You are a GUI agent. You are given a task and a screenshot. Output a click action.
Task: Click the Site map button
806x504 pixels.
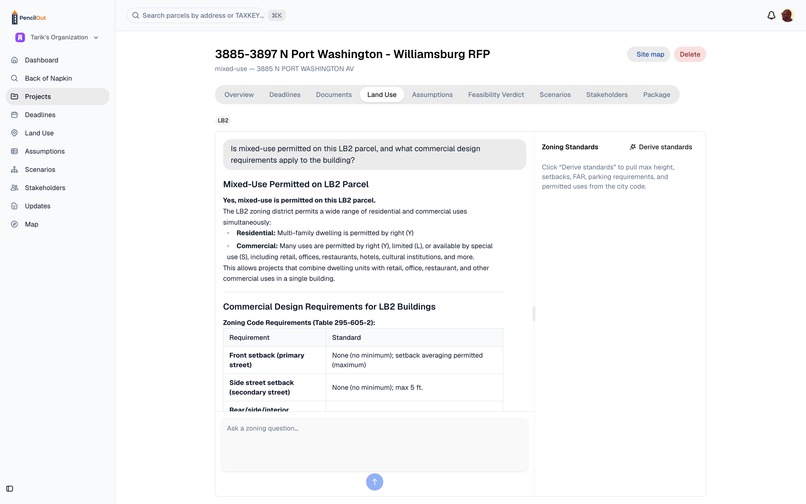point(649,55)
